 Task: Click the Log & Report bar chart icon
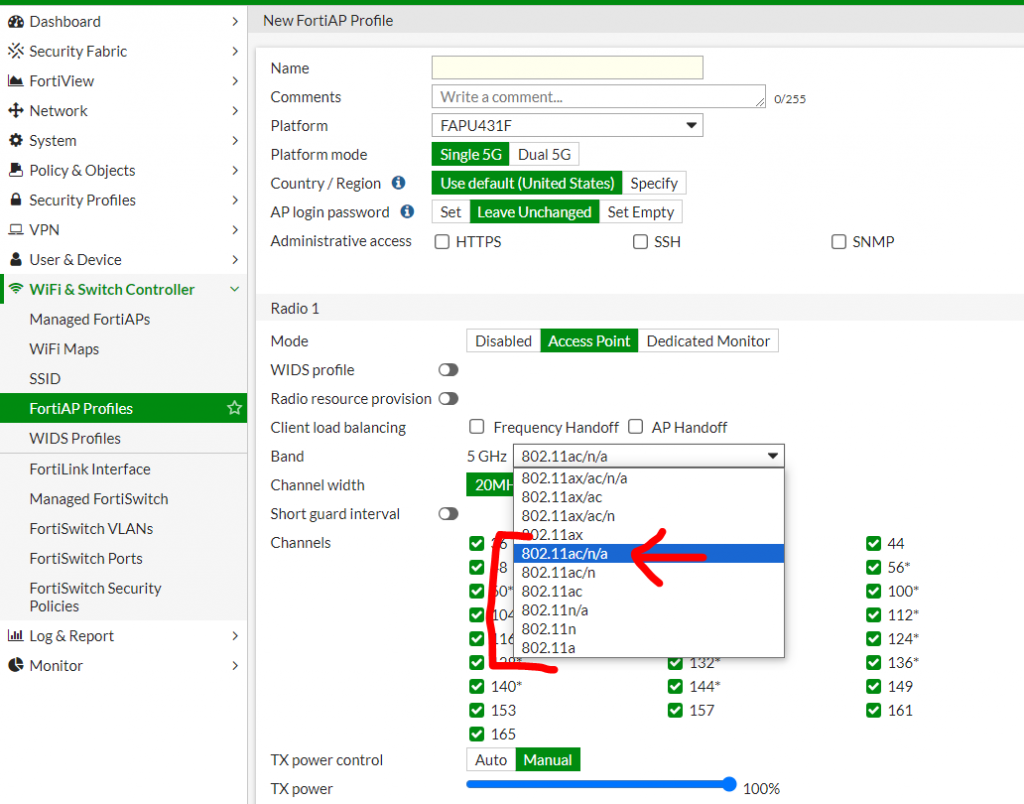tap(16, 635)
